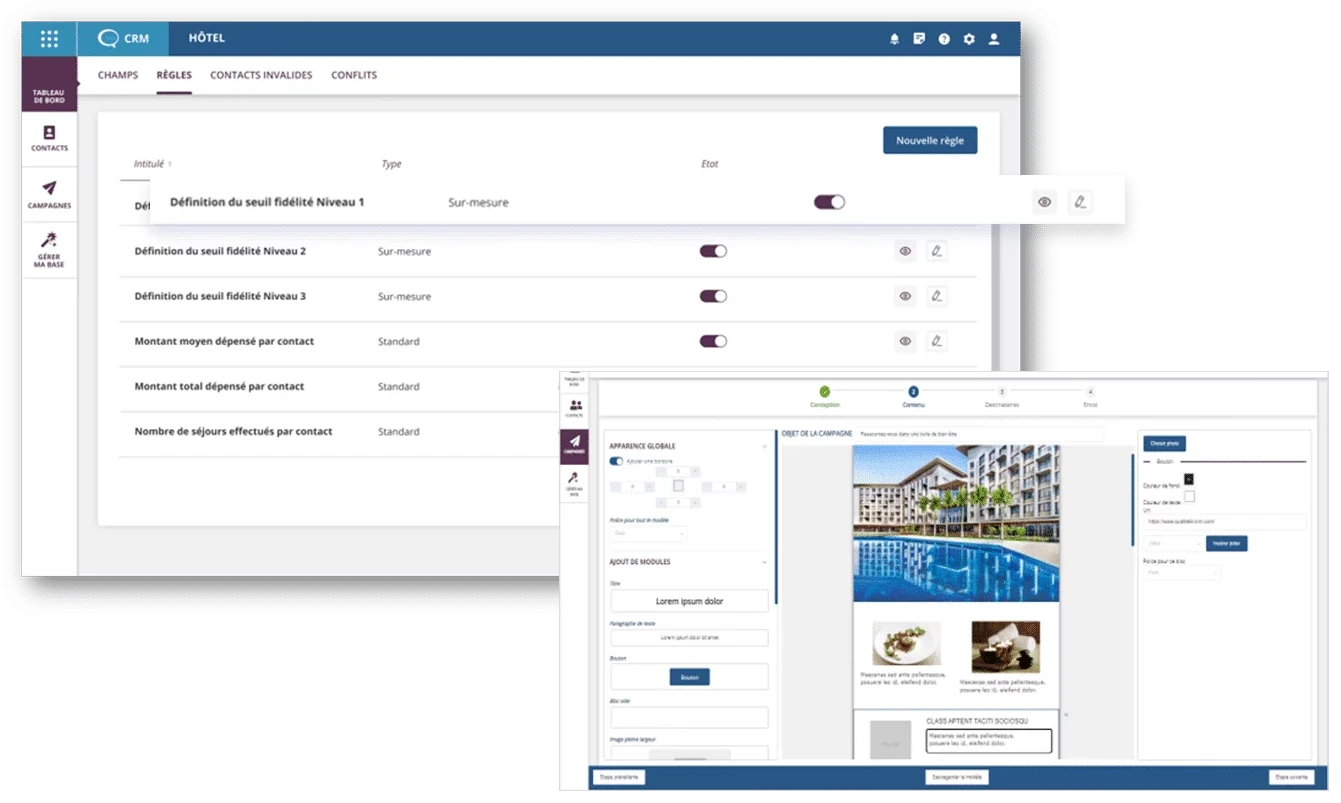Open the Conflits tab
This screenshot has width=1341, height=803.
[x=354, y=75]
